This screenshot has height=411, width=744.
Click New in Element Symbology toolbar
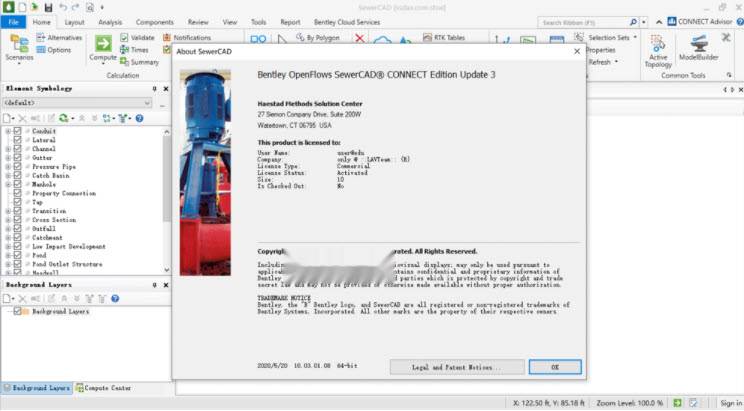pos(7,118)
